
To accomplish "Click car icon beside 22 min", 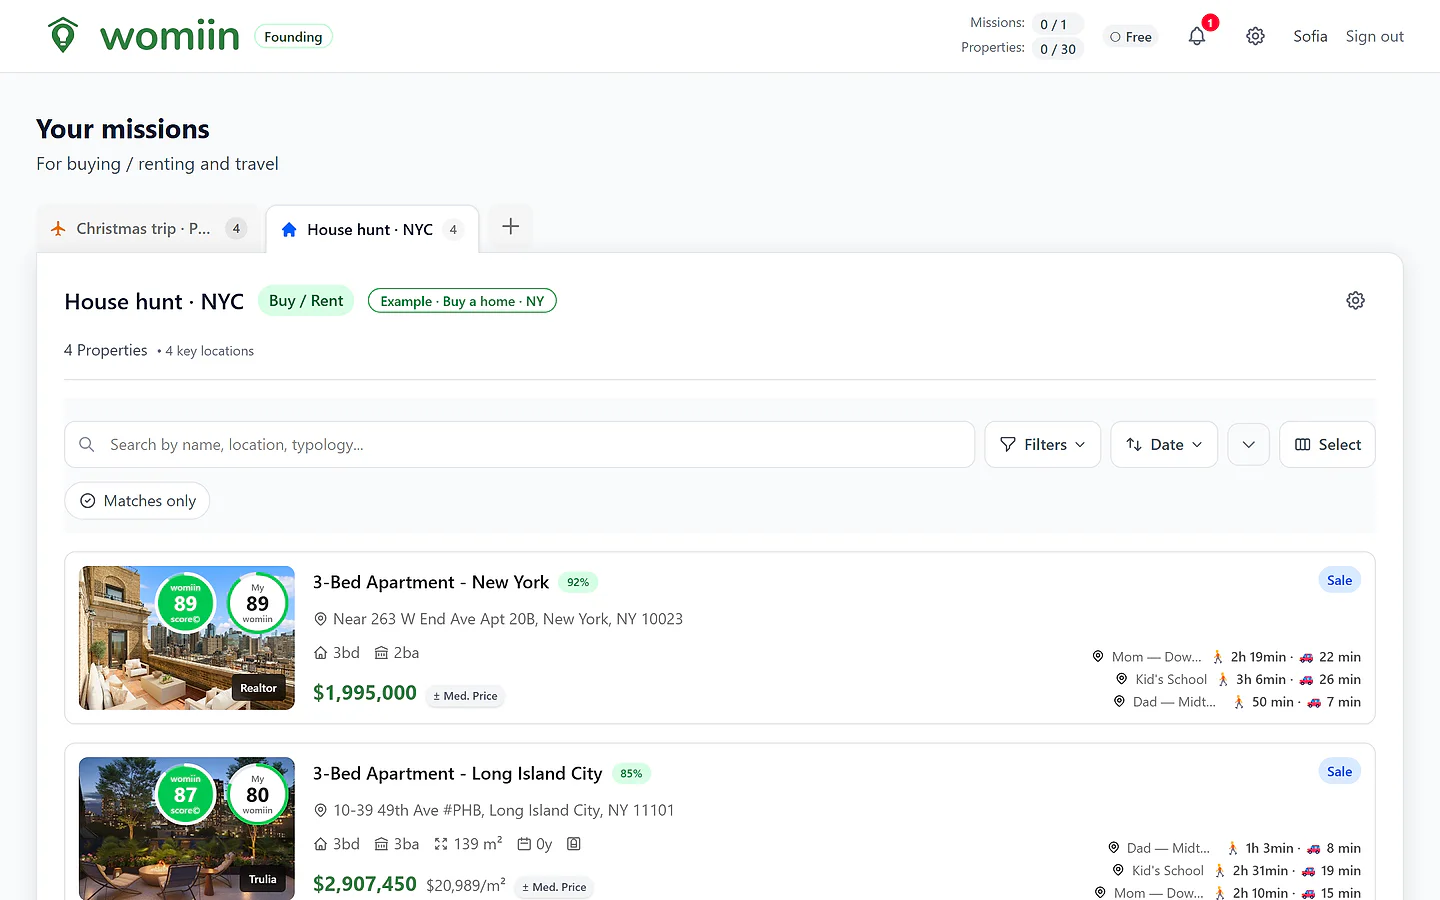I will pos(1306,657).
